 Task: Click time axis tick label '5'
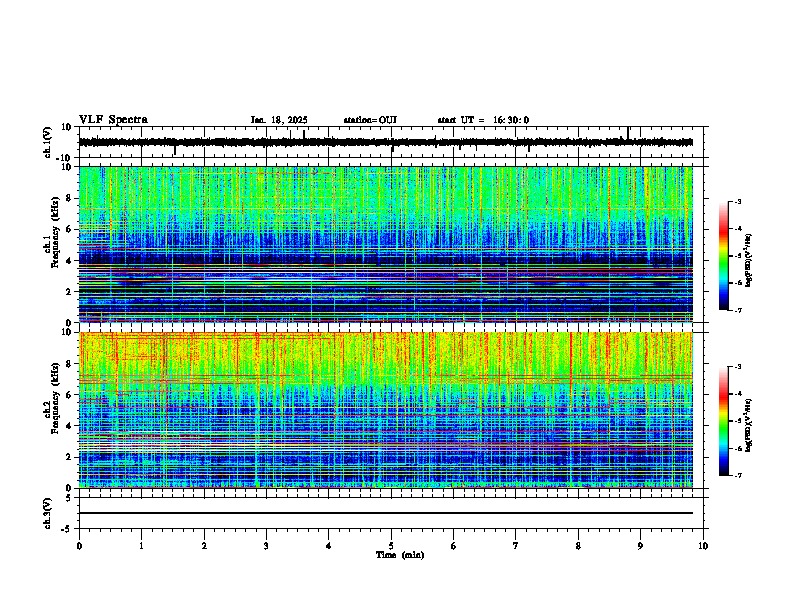(x=391, y=546)
